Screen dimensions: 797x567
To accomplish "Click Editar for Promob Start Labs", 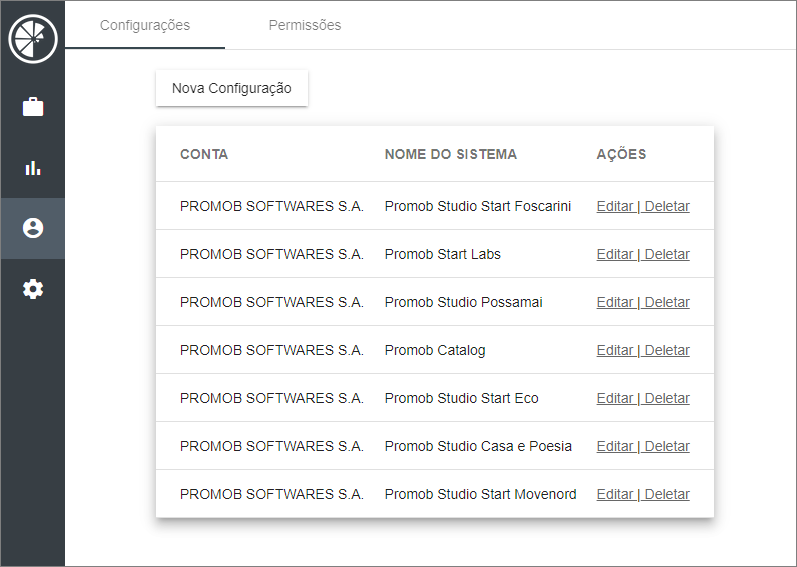I will (615, 254).
